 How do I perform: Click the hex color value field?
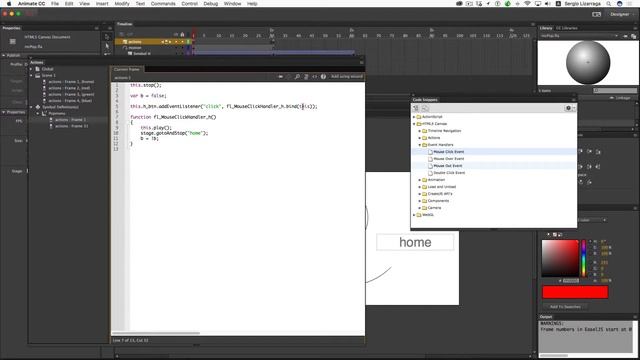[571, 281]
